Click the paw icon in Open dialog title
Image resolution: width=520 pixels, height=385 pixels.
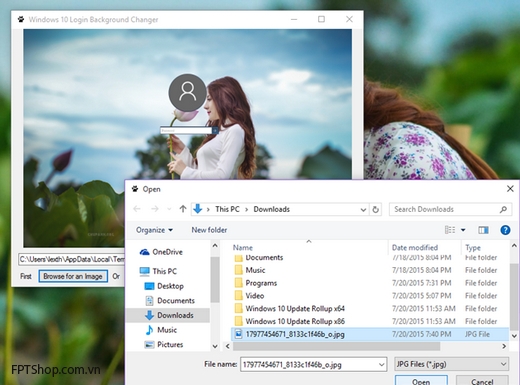pos(135,189)
